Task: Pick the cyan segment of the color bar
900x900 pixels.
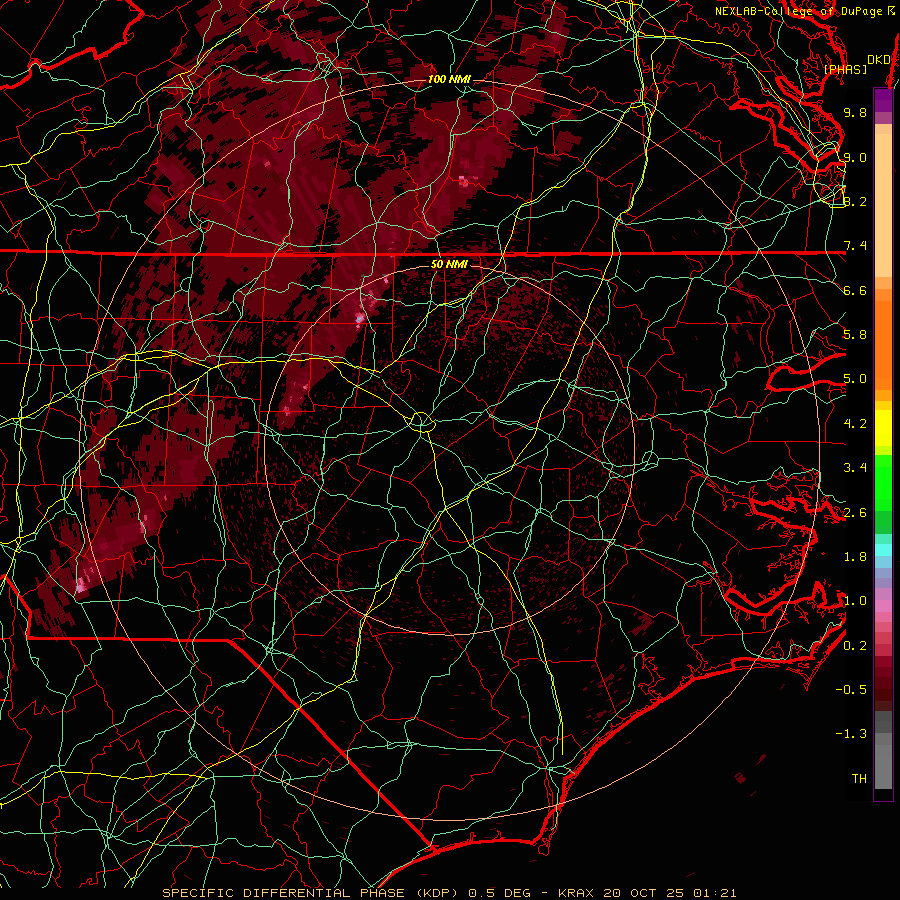Action: tap(883, 550)
